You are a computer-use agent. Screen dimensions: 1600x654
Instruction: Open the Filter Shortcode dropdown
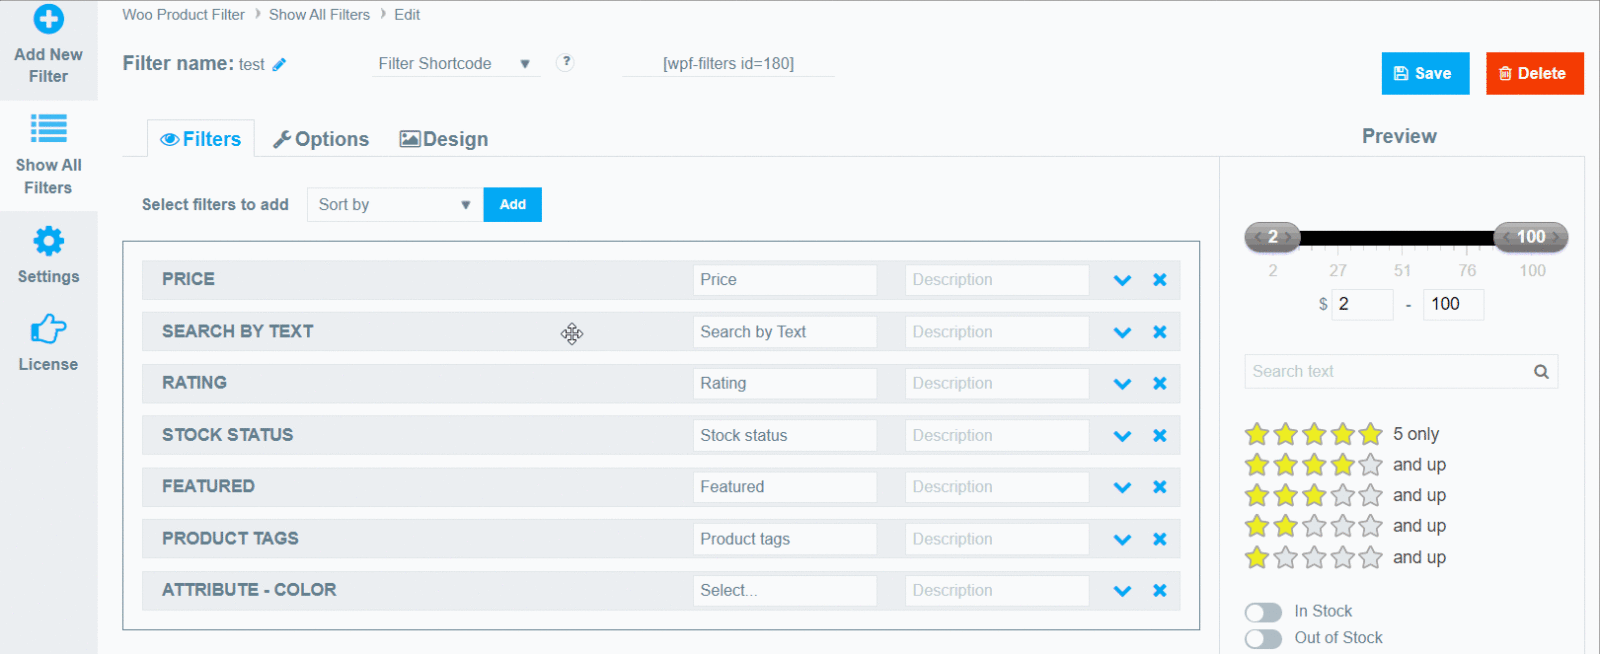click(454, 64)
